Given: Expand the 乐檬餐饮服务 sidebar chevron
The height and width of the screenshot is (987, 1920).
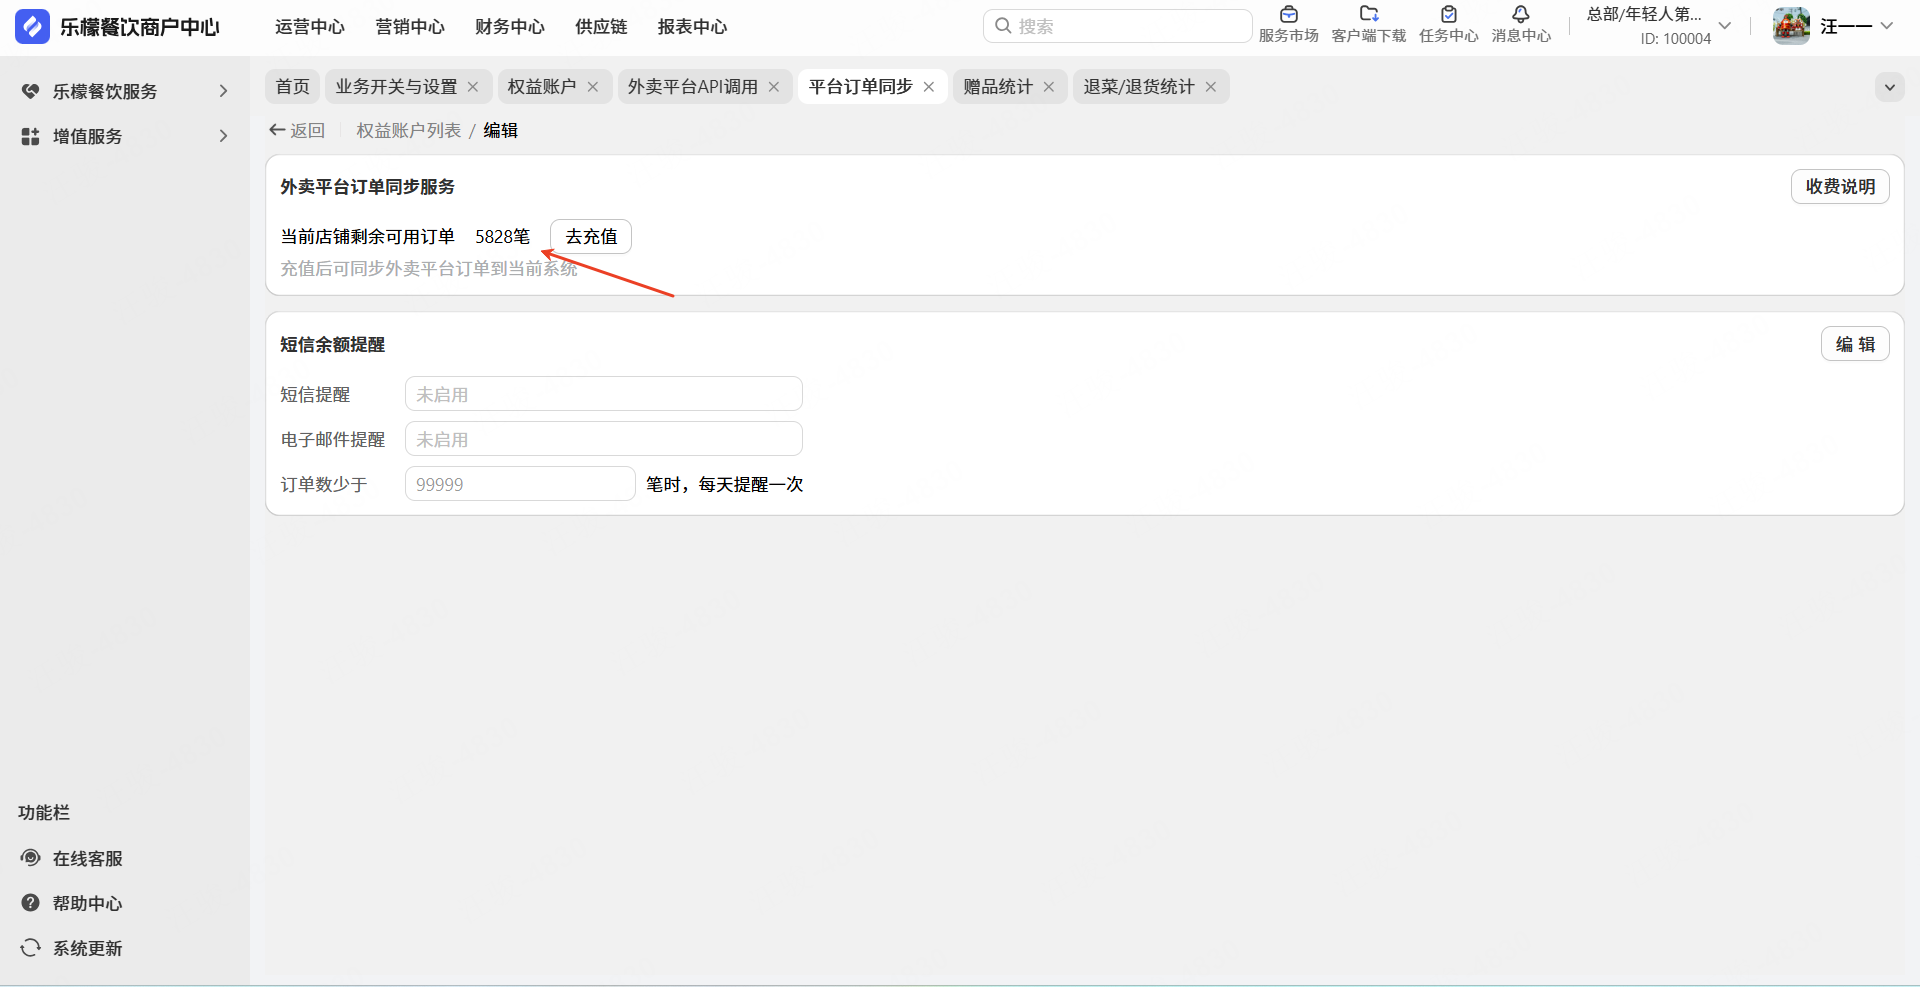Looking at the screenshot, I should [223, 91].
